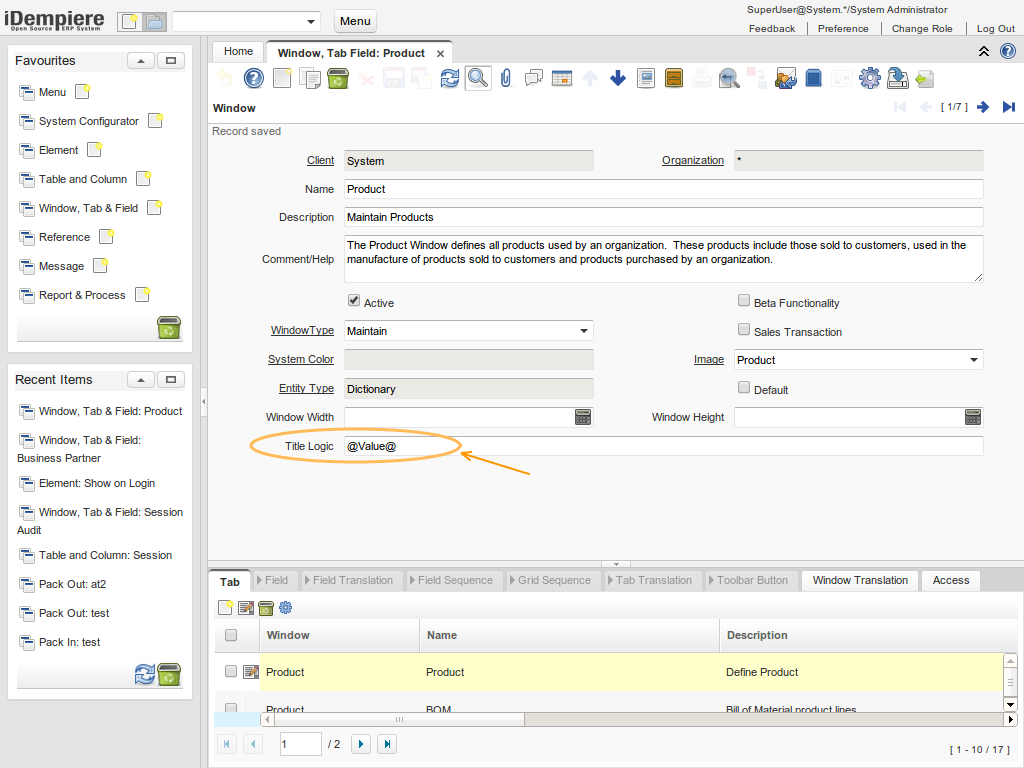Click the Menu button in header

coord(355,21)
